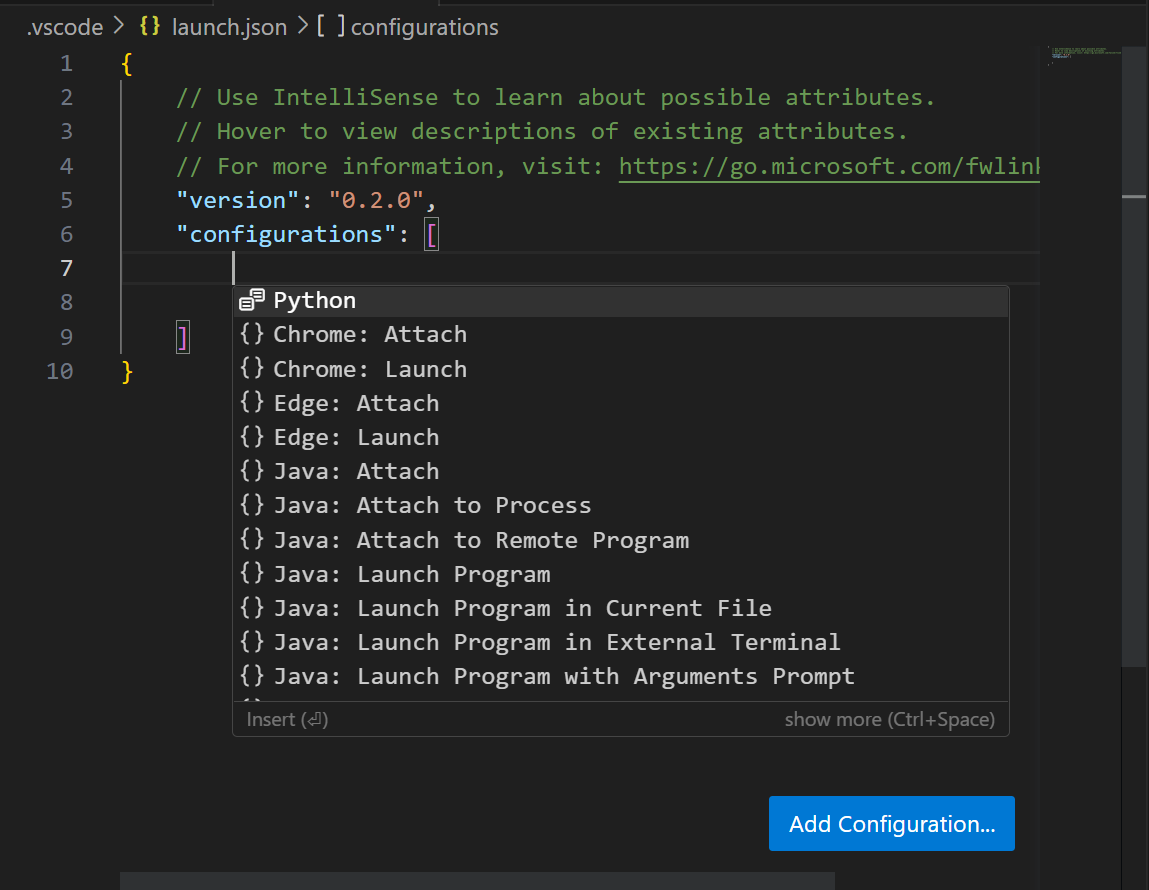Select the Python suggestion entry
Screen dimensions: 1149x890
tap(621, 300)
